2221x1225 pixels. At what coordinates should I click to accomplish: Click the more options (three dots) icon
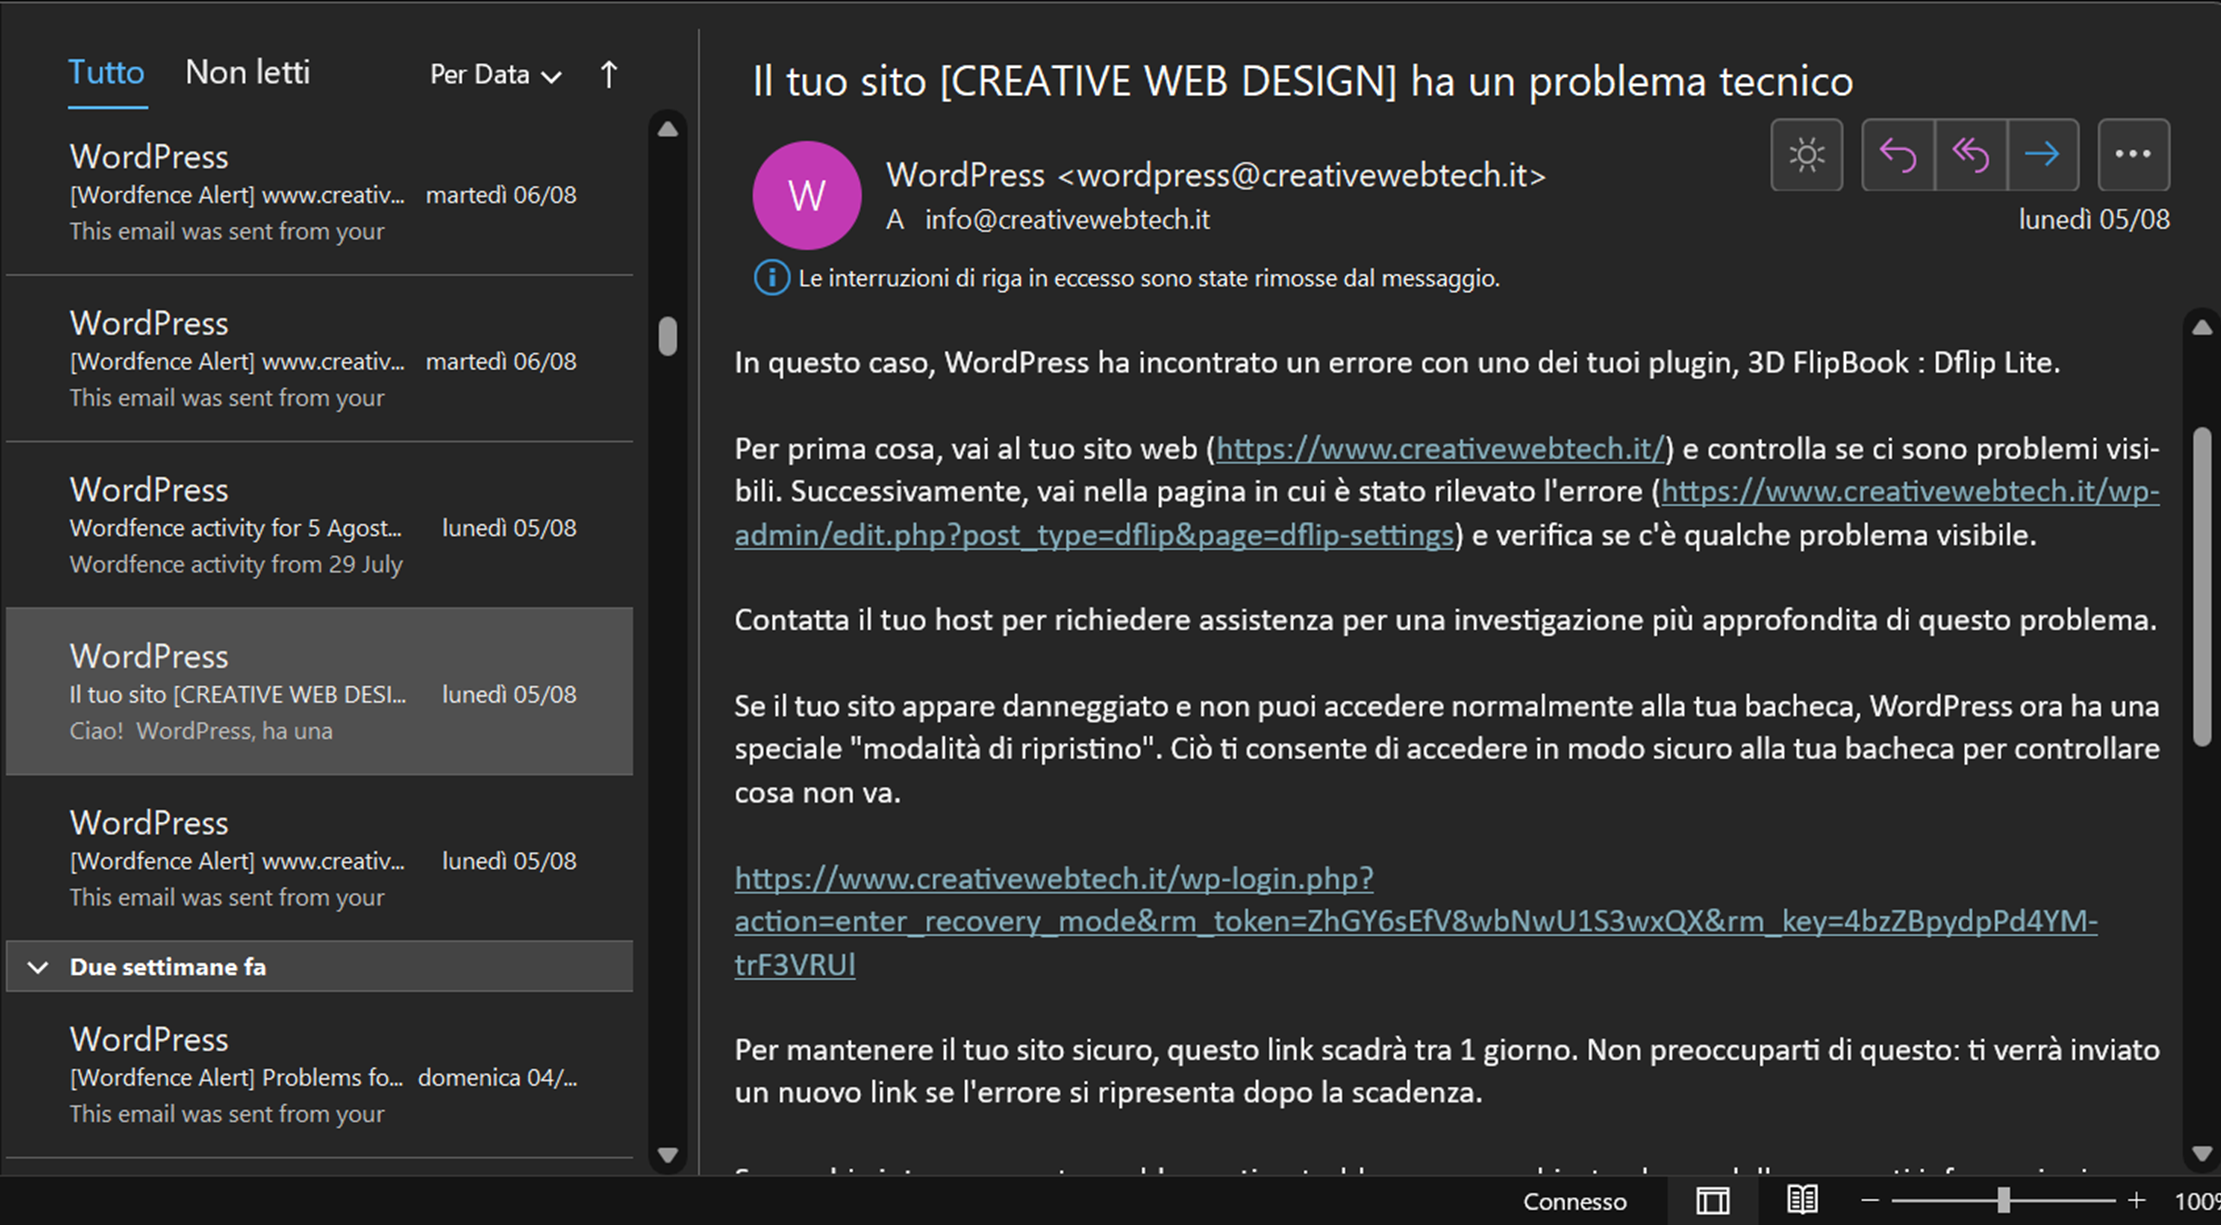[2132, 154]
